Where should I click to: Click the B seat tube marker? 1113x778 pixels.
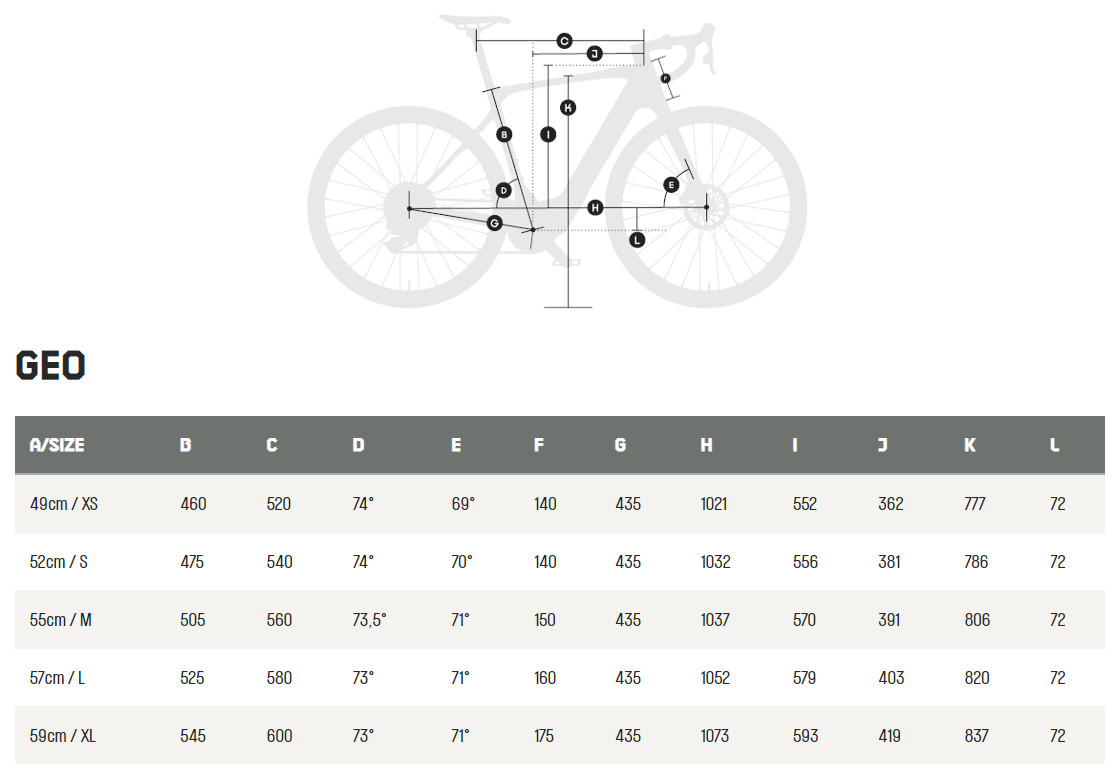pyautogui.click(x=504, y=134)
